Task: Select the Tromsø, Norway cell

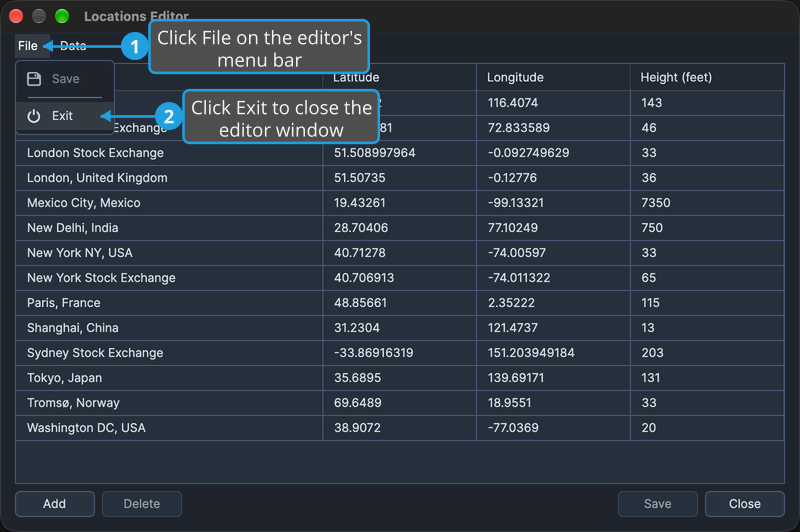Action: 169,403
